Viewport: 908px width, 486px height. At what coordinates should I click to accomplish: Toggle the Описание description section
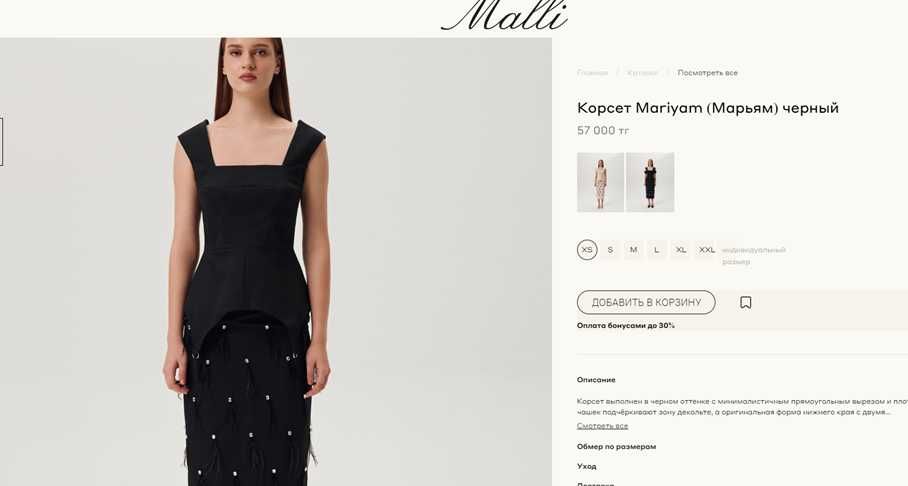(596, 380)
